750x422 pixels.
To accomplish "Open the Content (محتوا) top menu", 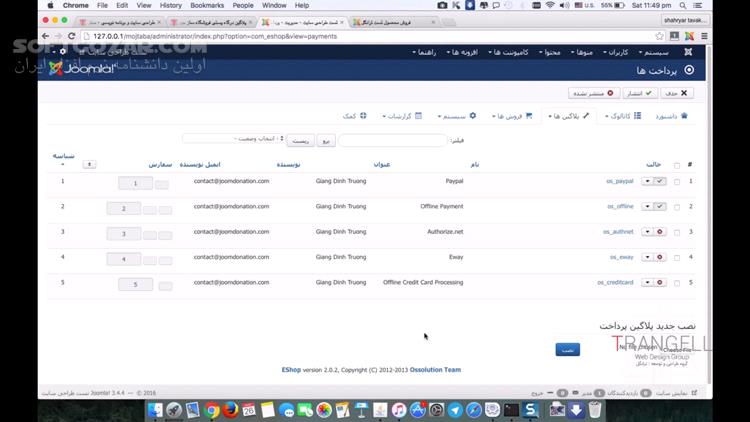I will tap(550, 52).
